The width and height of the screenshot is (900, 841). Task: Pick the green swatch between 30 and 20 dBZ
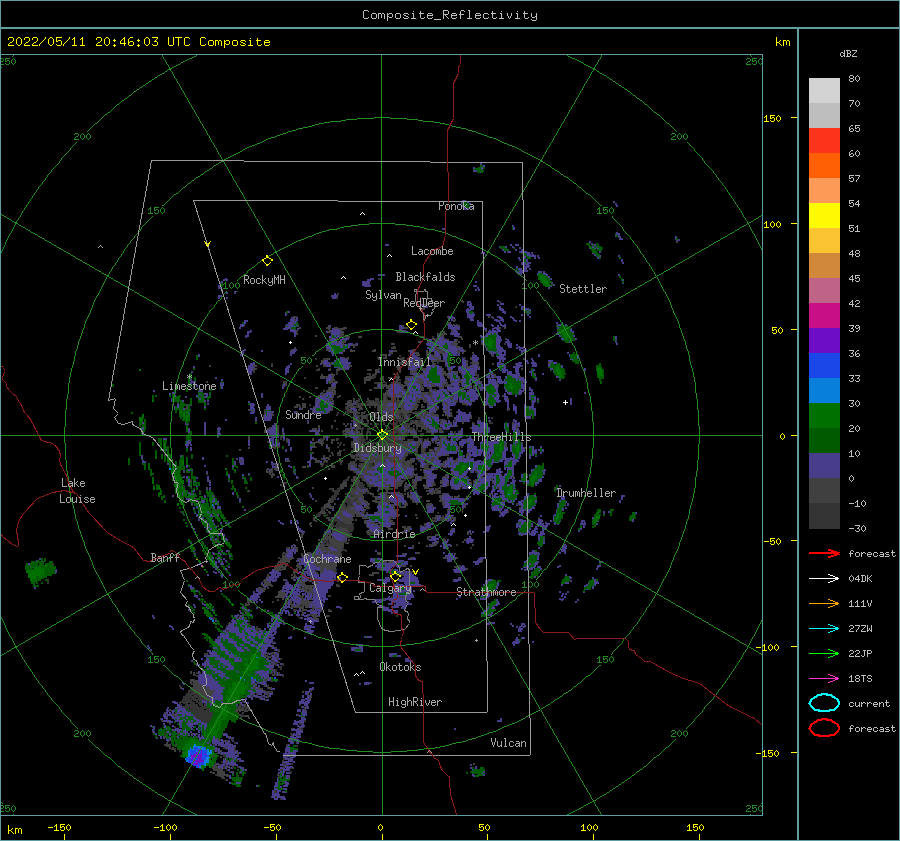pos(824,416)
